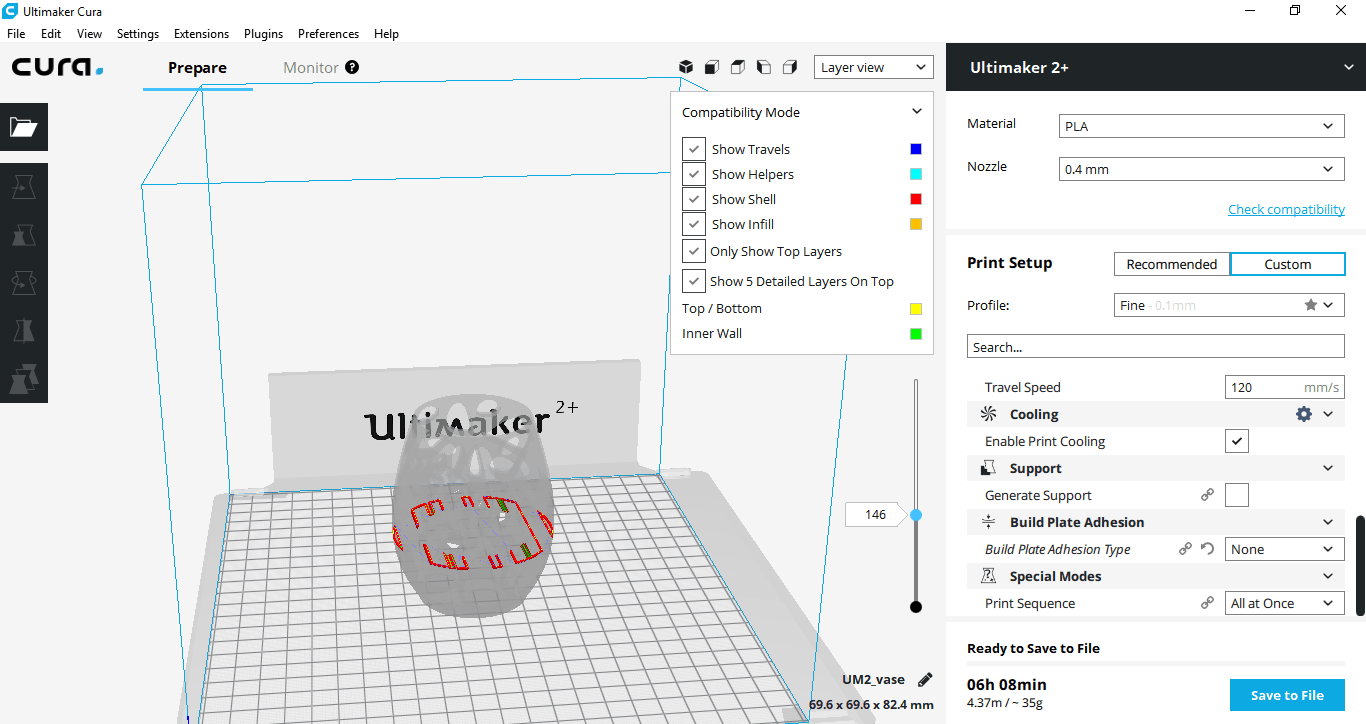Click the layer number 146 field

pyautogui.click(x=875, y=514)
